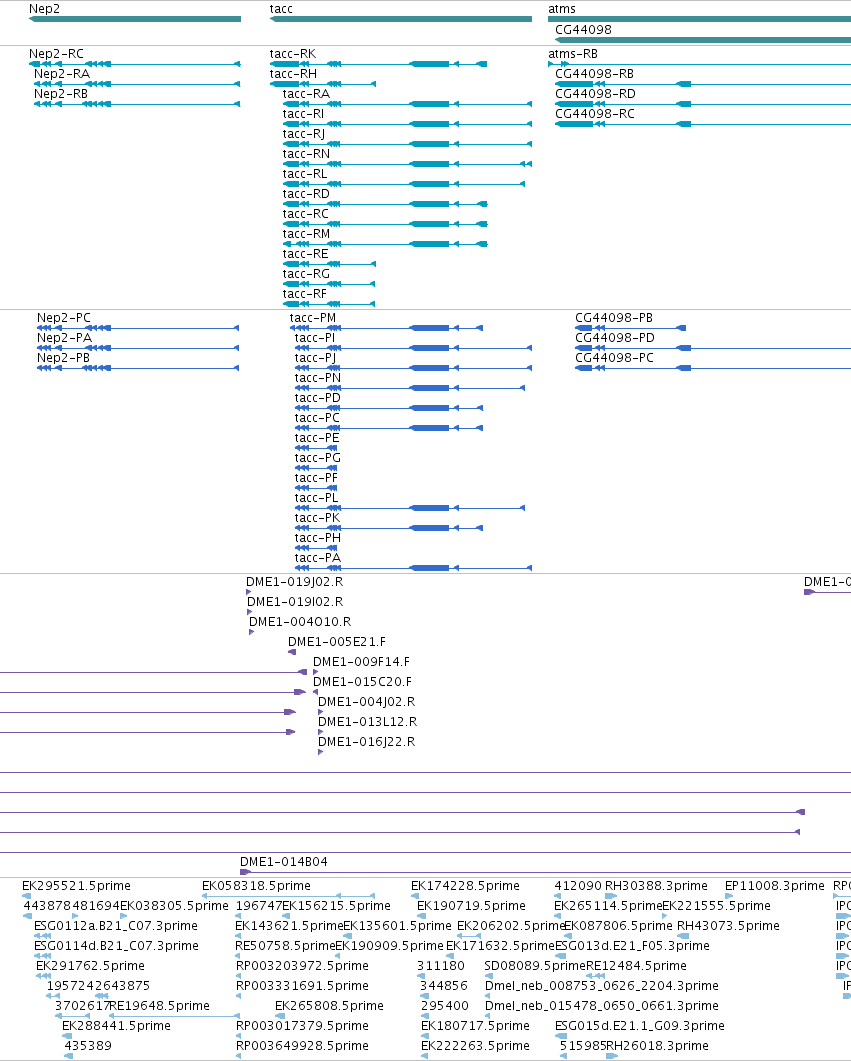
Task: Open cDNA EK058318.5prime
Action: (x=256, y=885)
